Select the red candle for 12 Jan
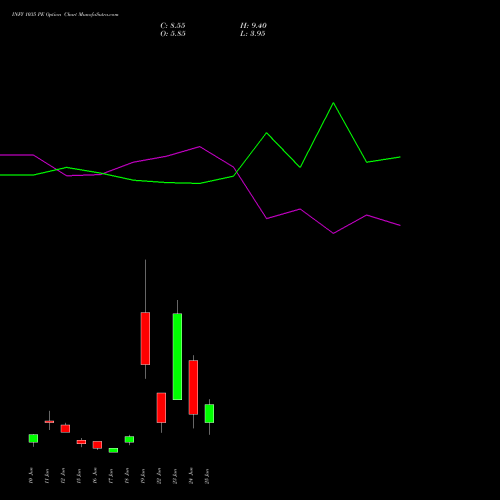 pyautogui.click(x=65, y=429)
